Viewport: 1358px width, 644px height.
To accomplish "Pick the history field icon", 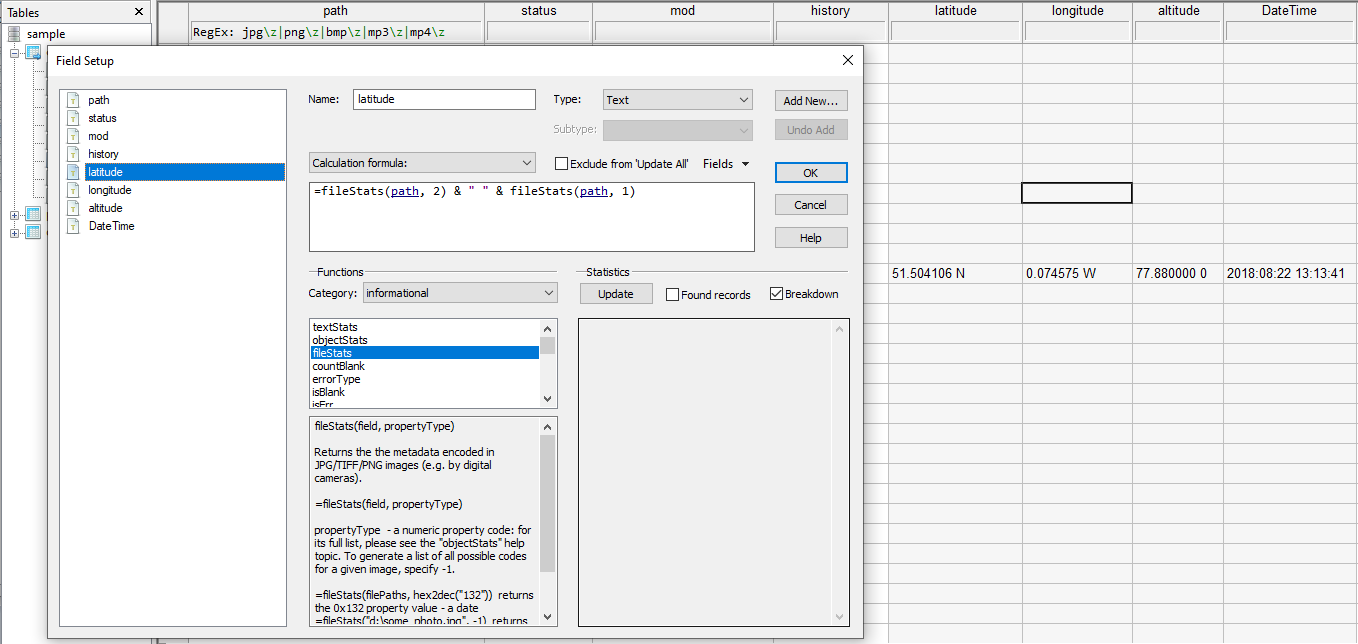I will point(73,154).
